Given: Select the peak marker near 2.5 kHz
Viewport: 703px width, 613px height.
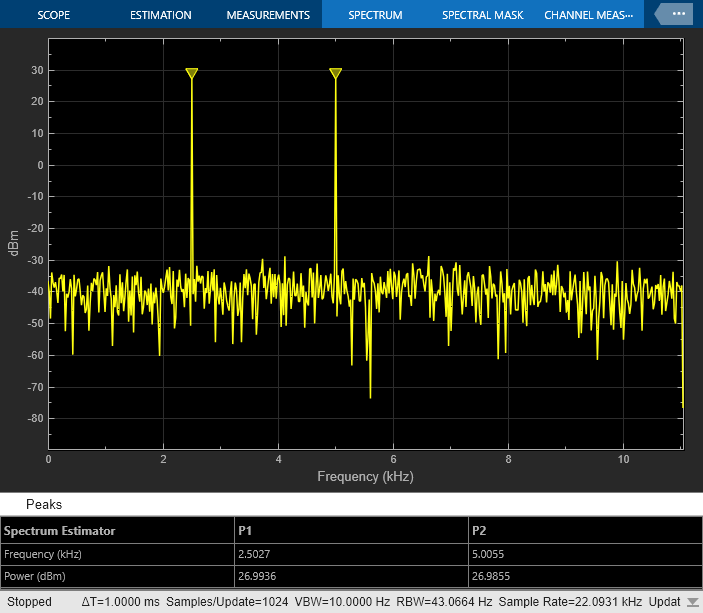Looking at the screenshot, I should point(191,73).
